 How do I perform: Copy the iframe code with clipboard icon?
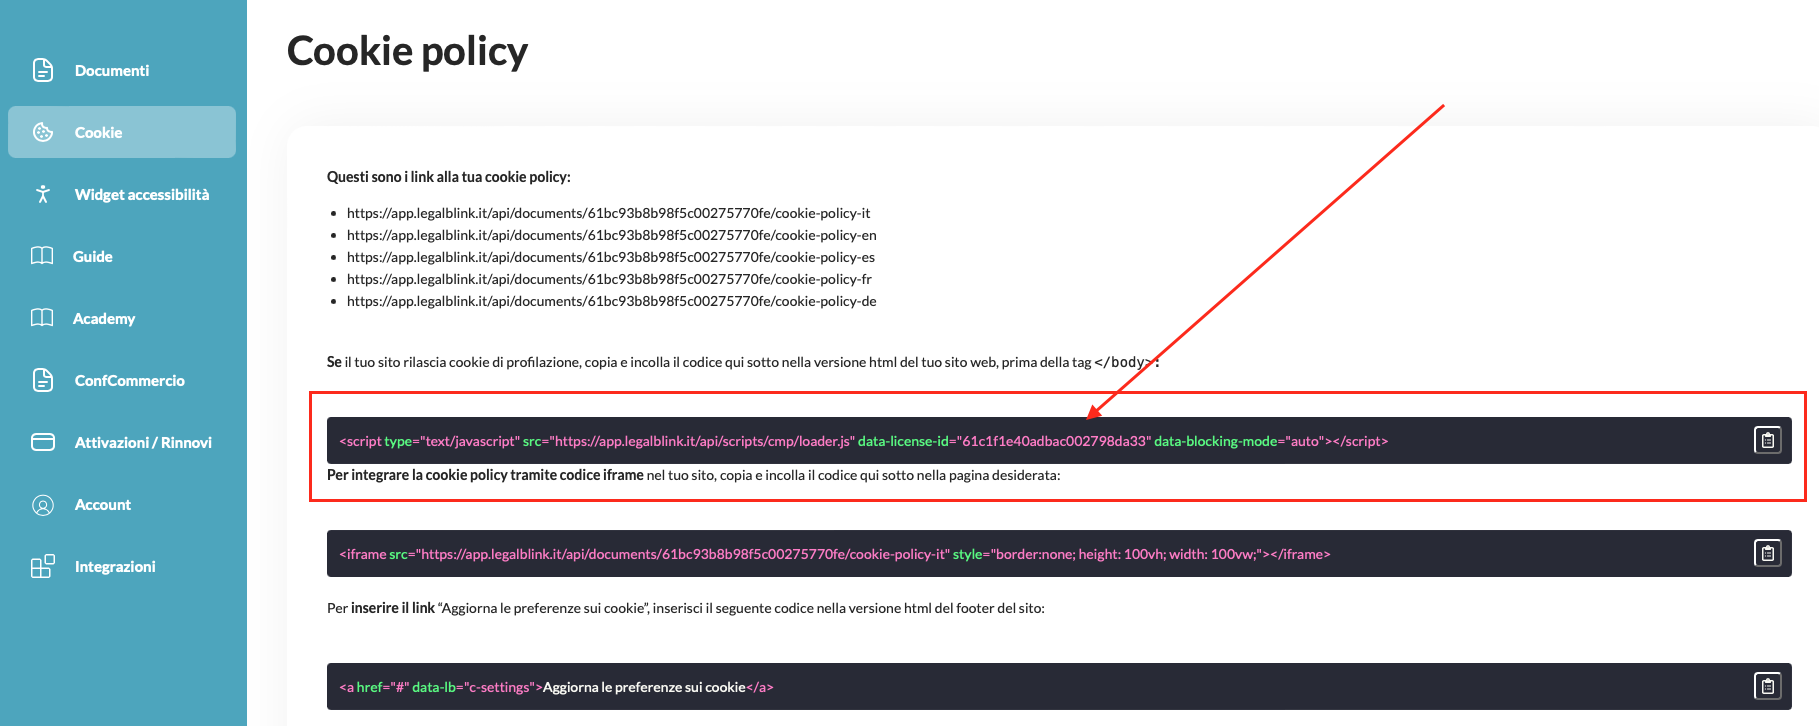click(1767, 553)
